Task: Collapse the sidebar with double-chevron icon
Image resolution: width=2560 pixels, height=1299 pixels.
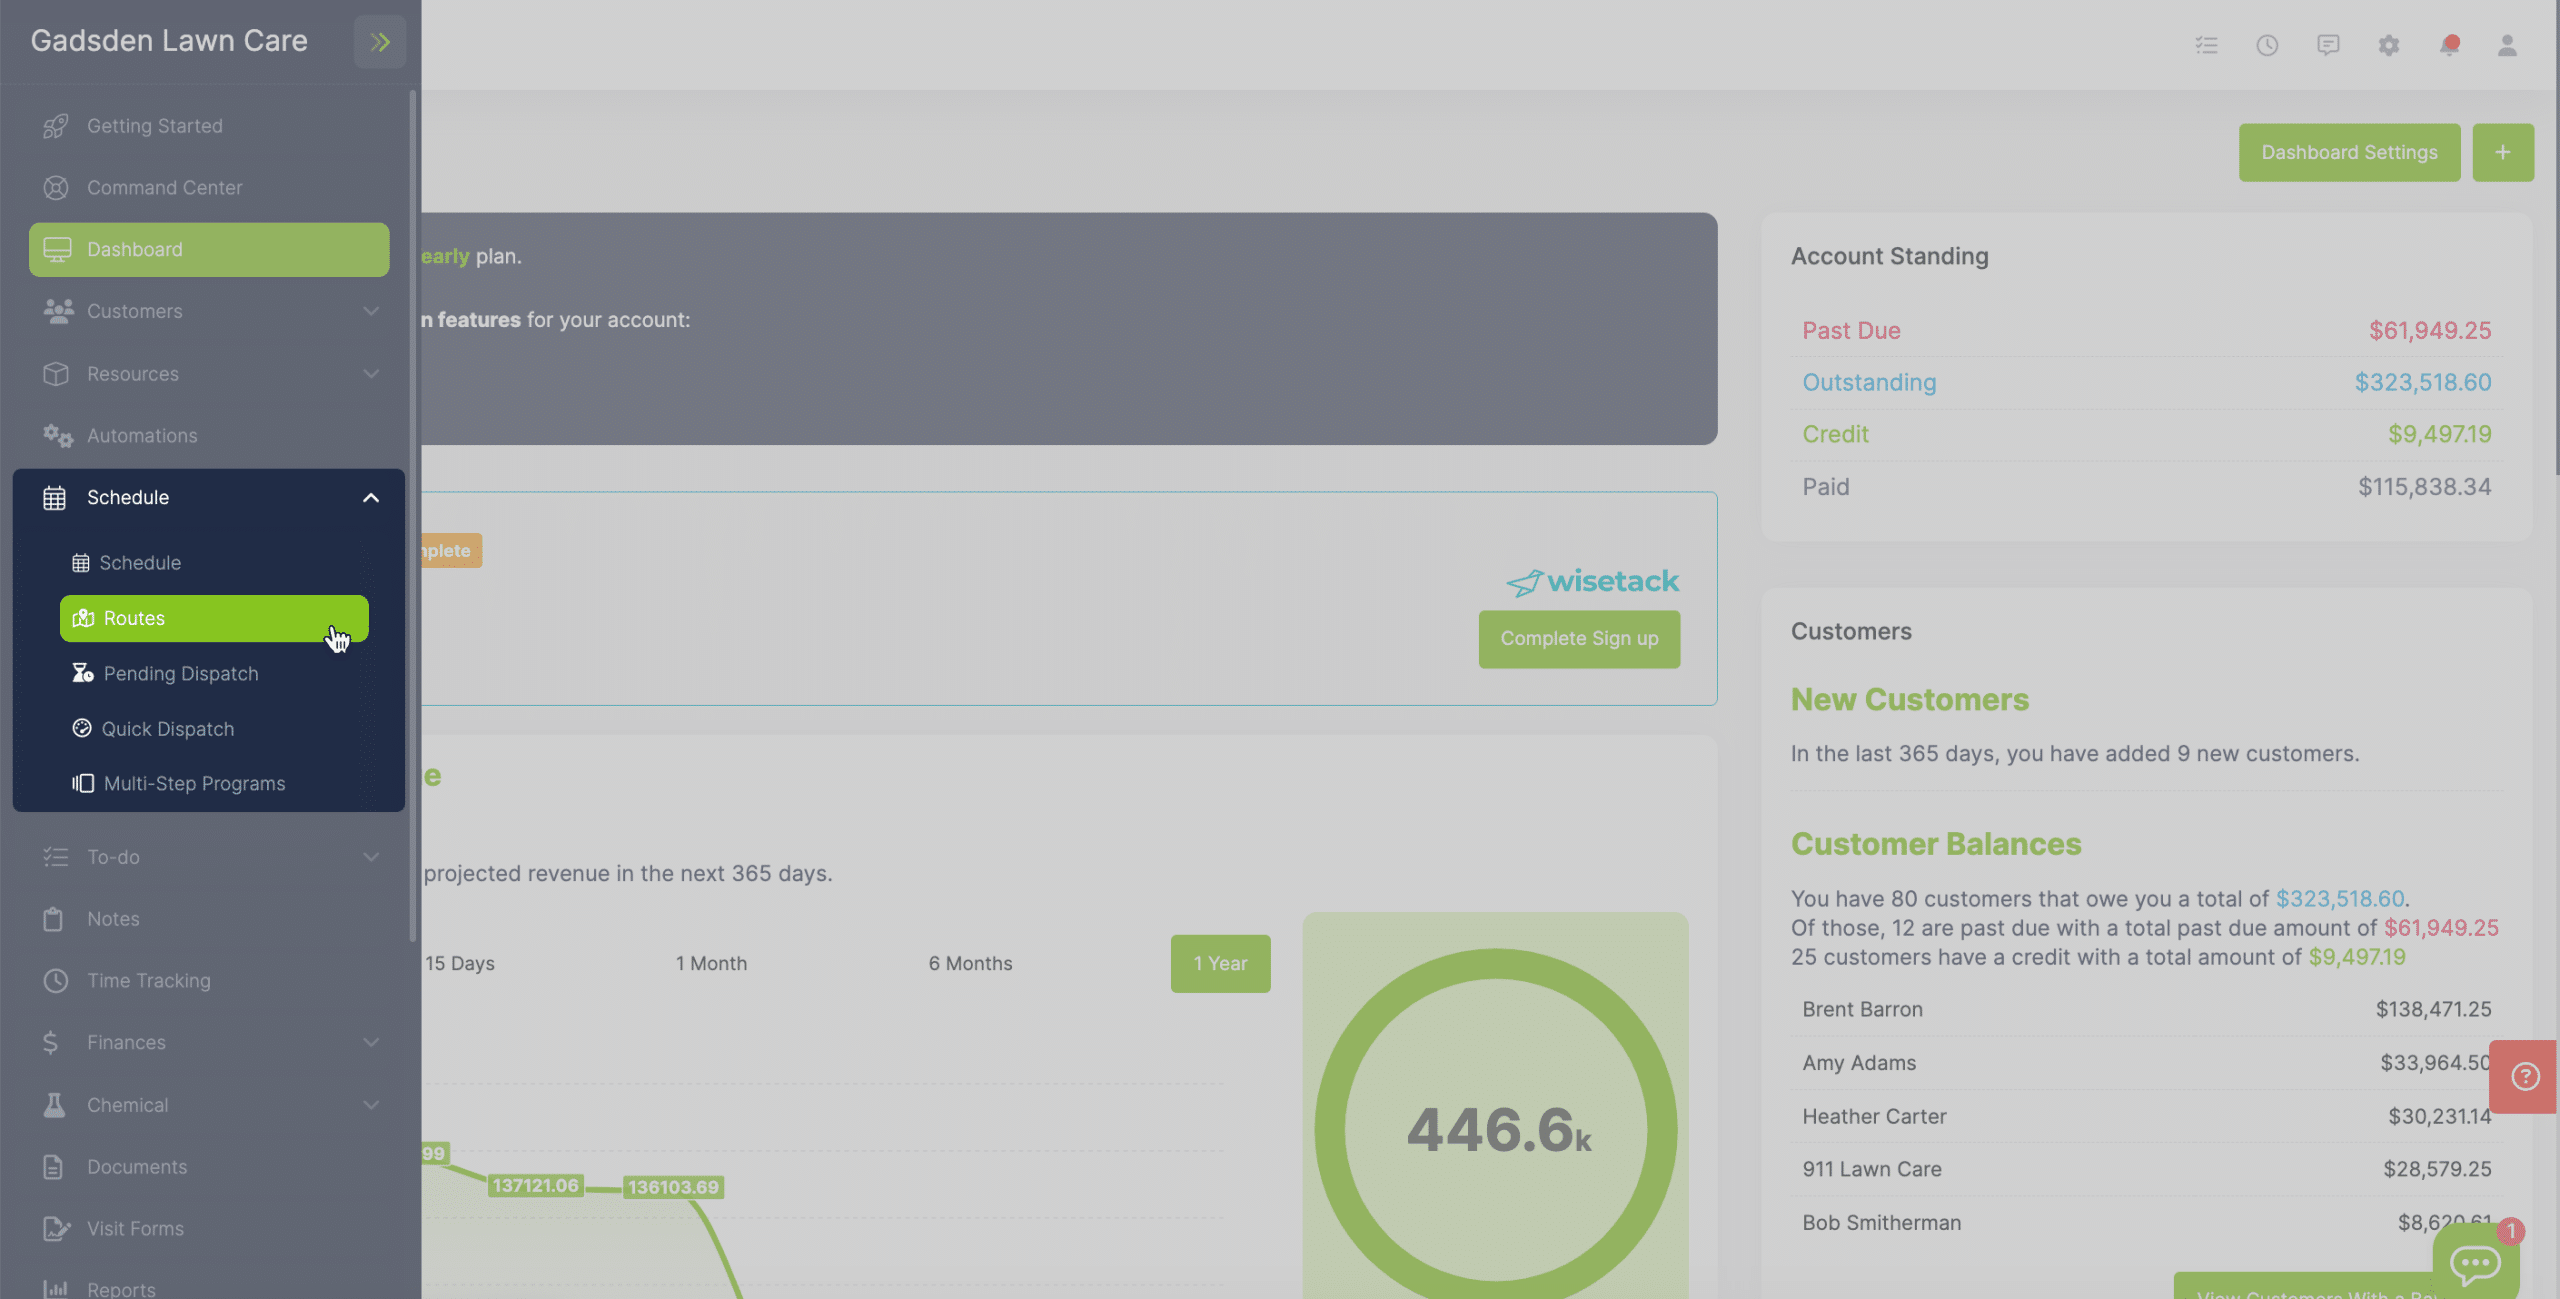Action: 380,42
